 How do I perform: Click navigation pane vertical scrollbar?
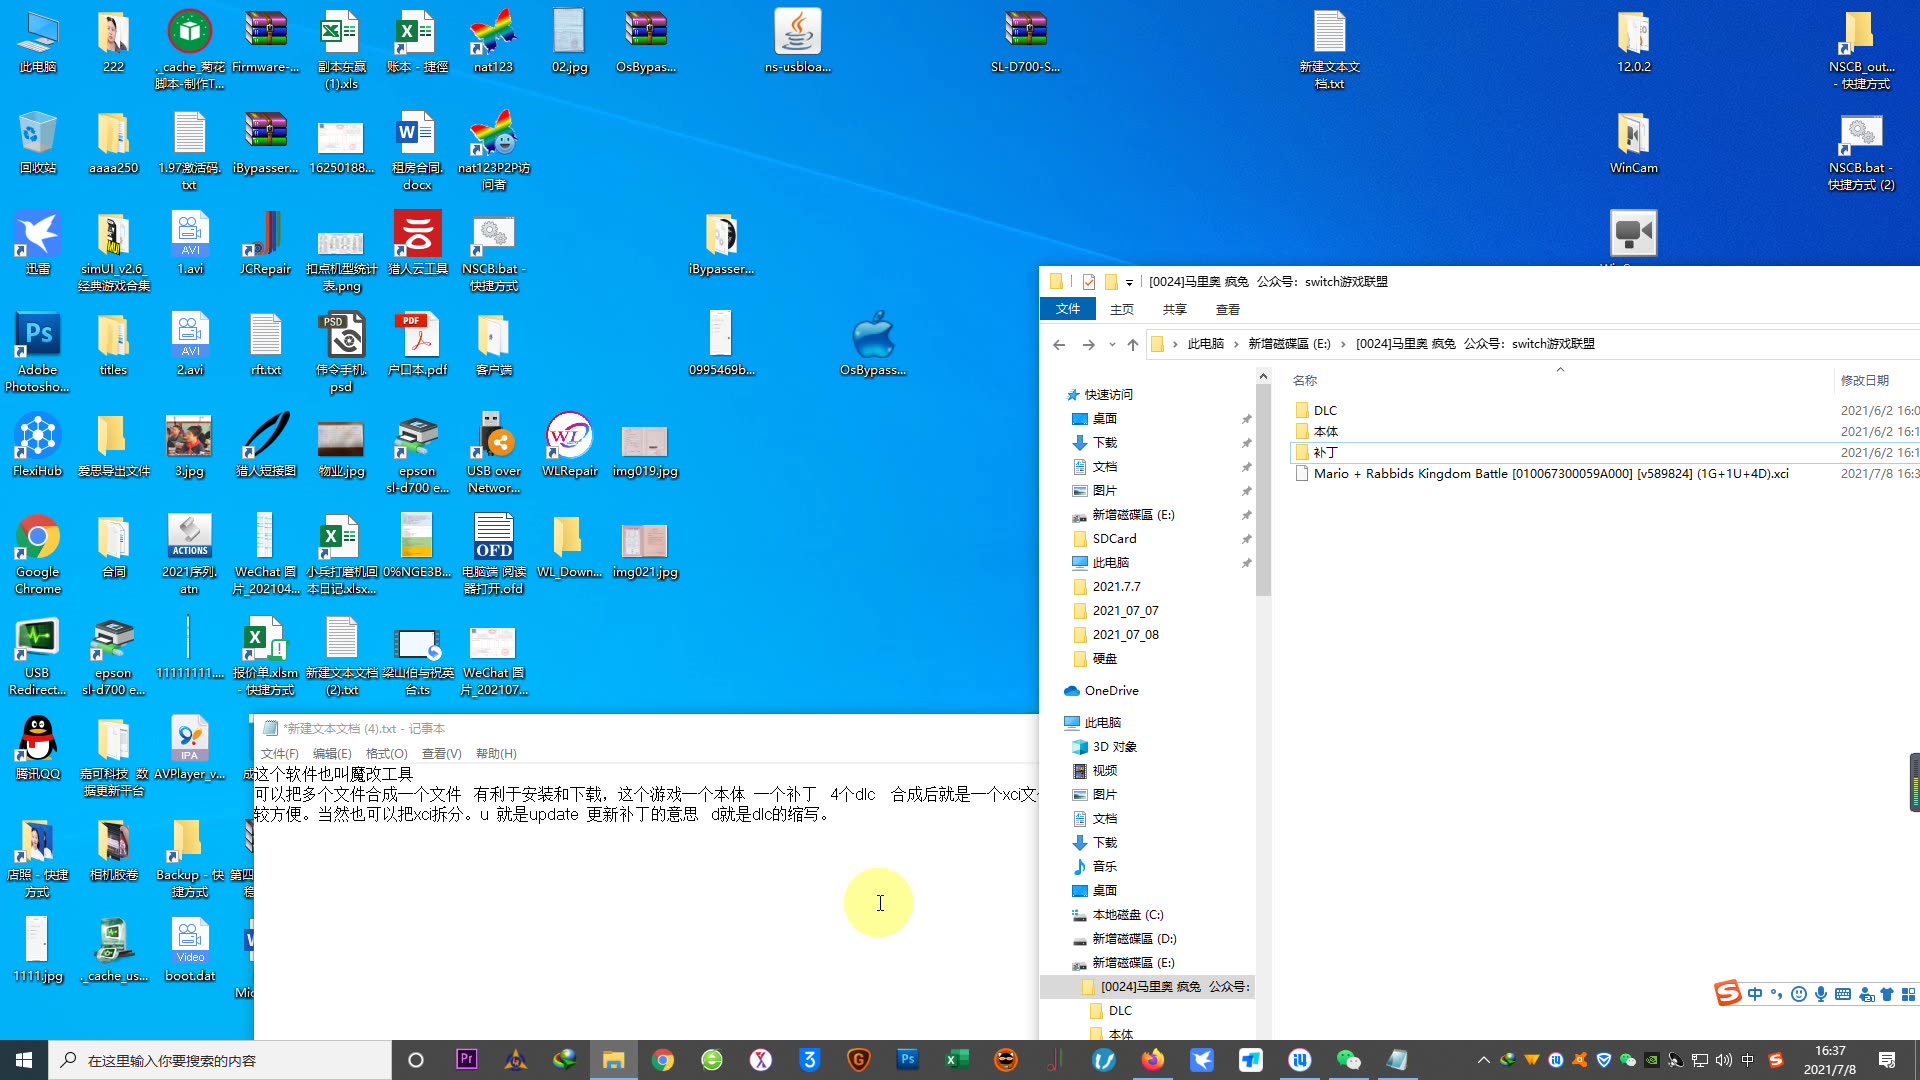(x=1263, y=490)
